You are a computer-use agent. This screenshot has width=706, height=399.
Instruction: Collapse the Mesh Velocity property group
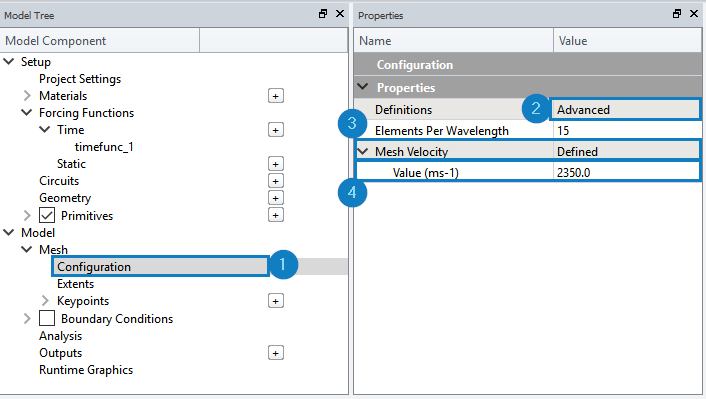point(363,151)
